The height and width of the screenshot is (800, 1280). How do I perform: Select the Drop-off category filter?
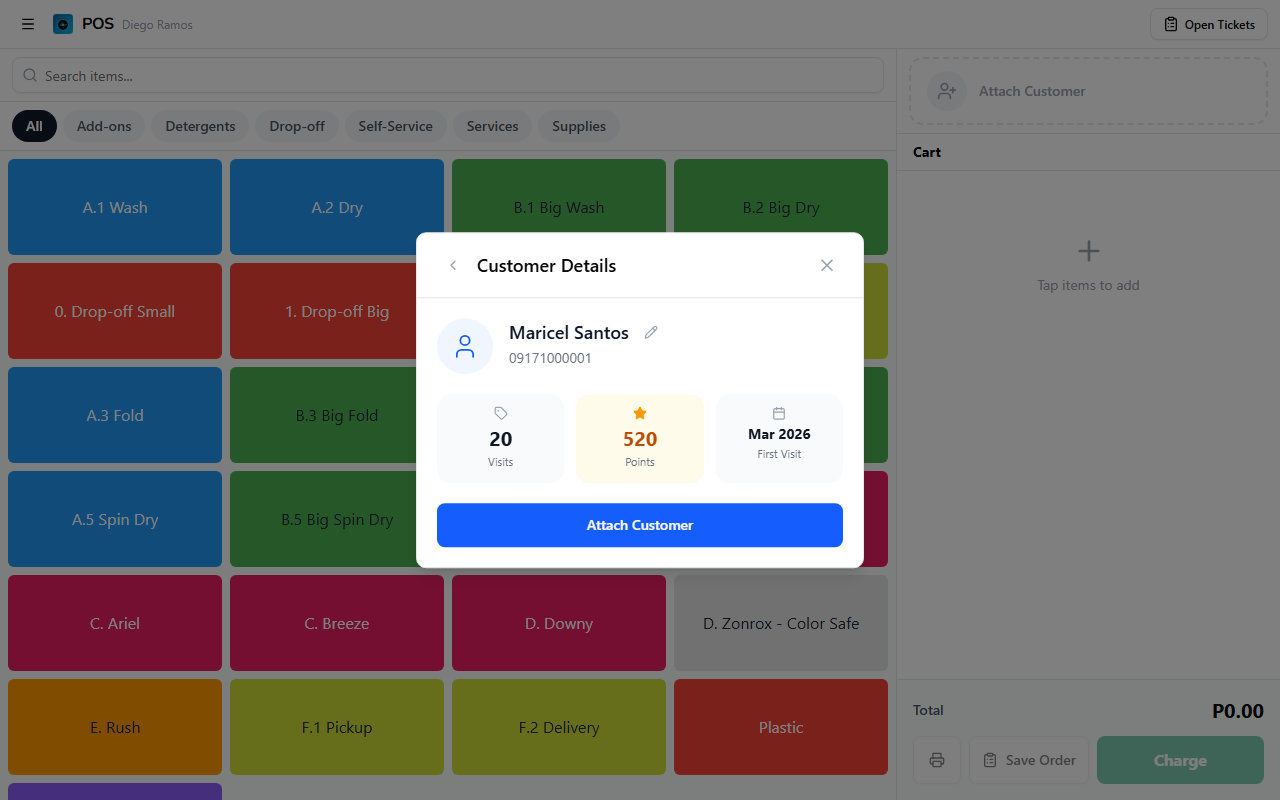pyautogui.click(x=297, y=127)
